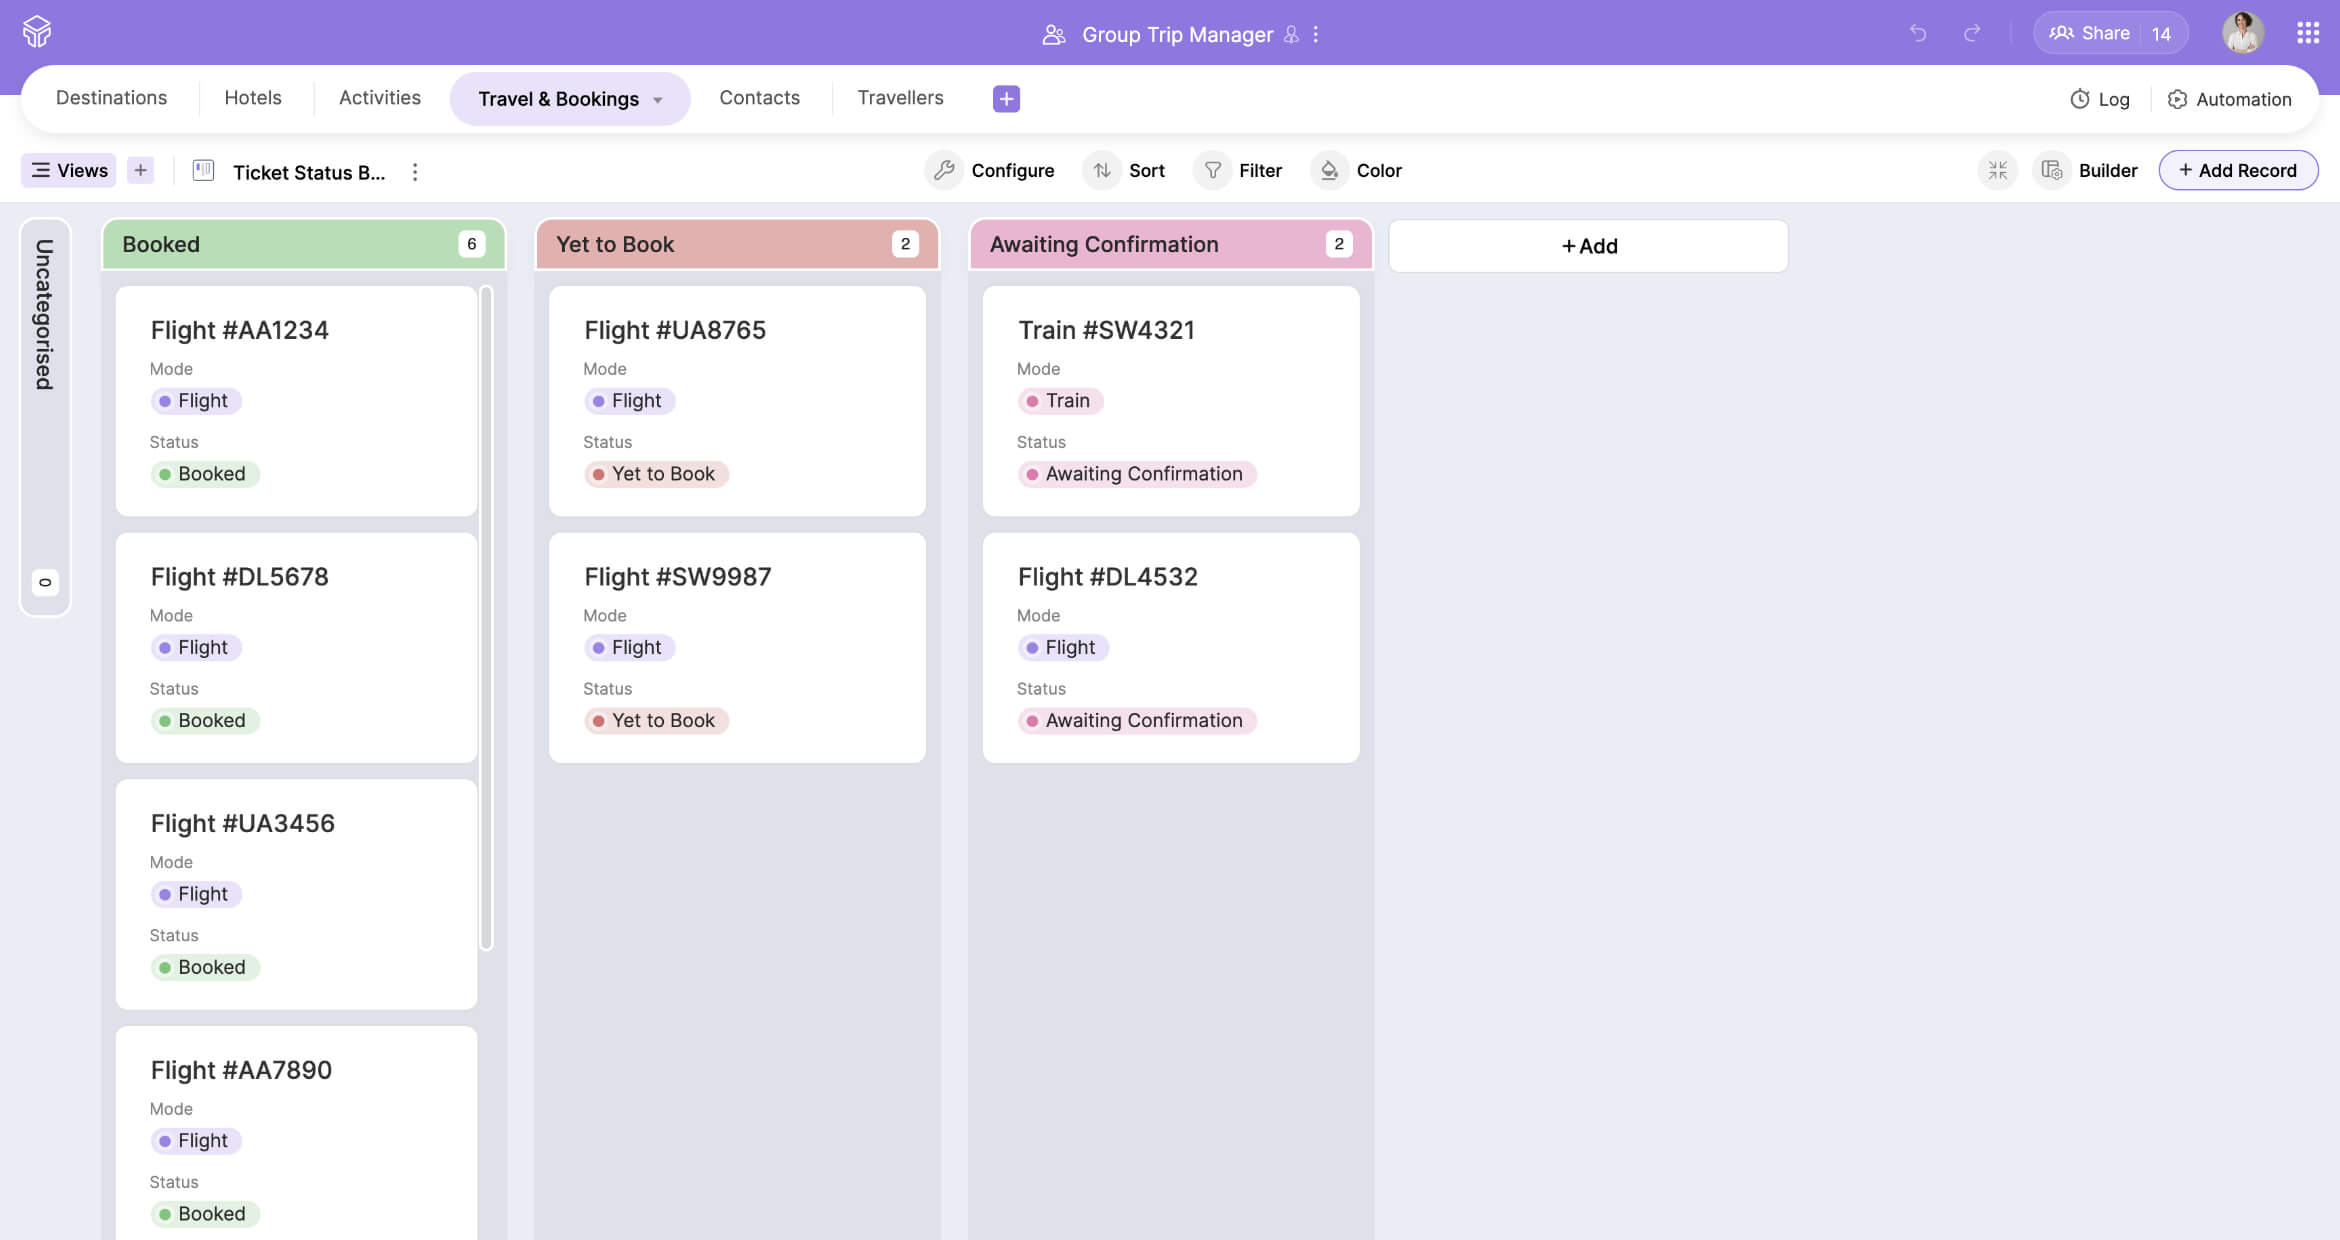The height and width of the screenshot is (1240, 2340).
Task: Click the undo arrow icon
Action: 1917,33
